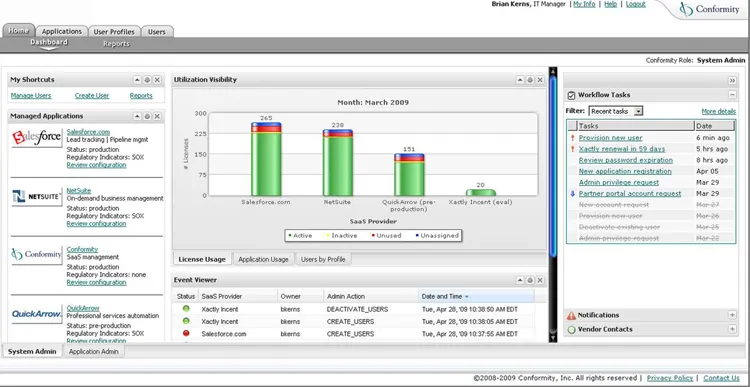750x387 pixels.
Task: Switch to the License Usage tab
Action: [202, 259]
